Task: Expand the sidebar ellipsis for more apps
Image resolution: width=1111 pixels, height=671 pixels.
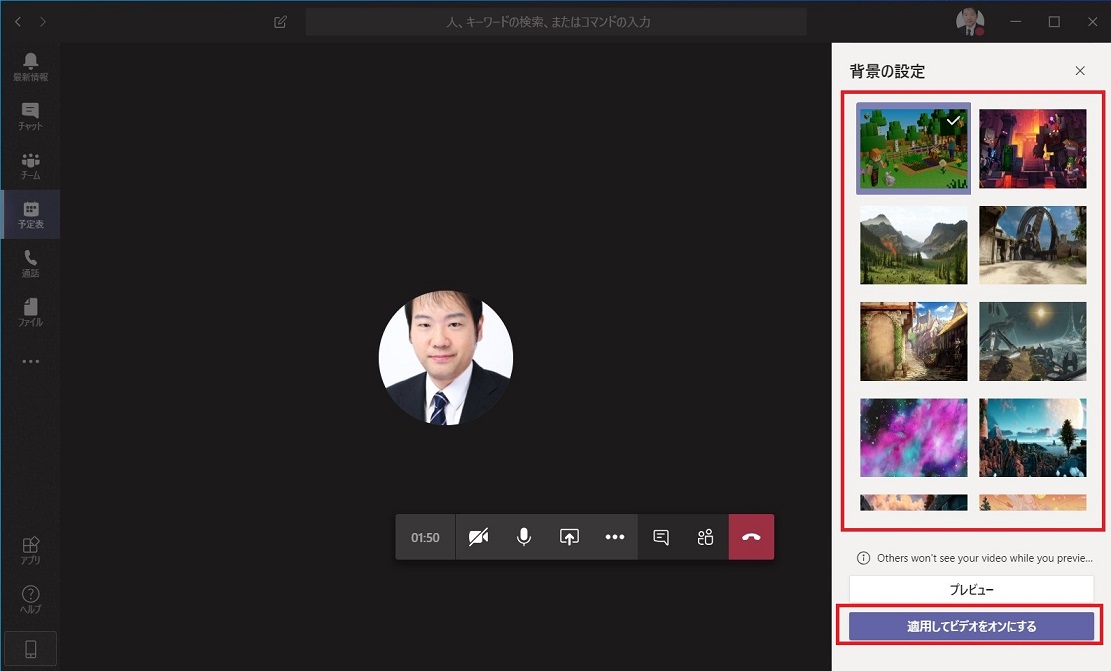Action: tap(29, 361)
